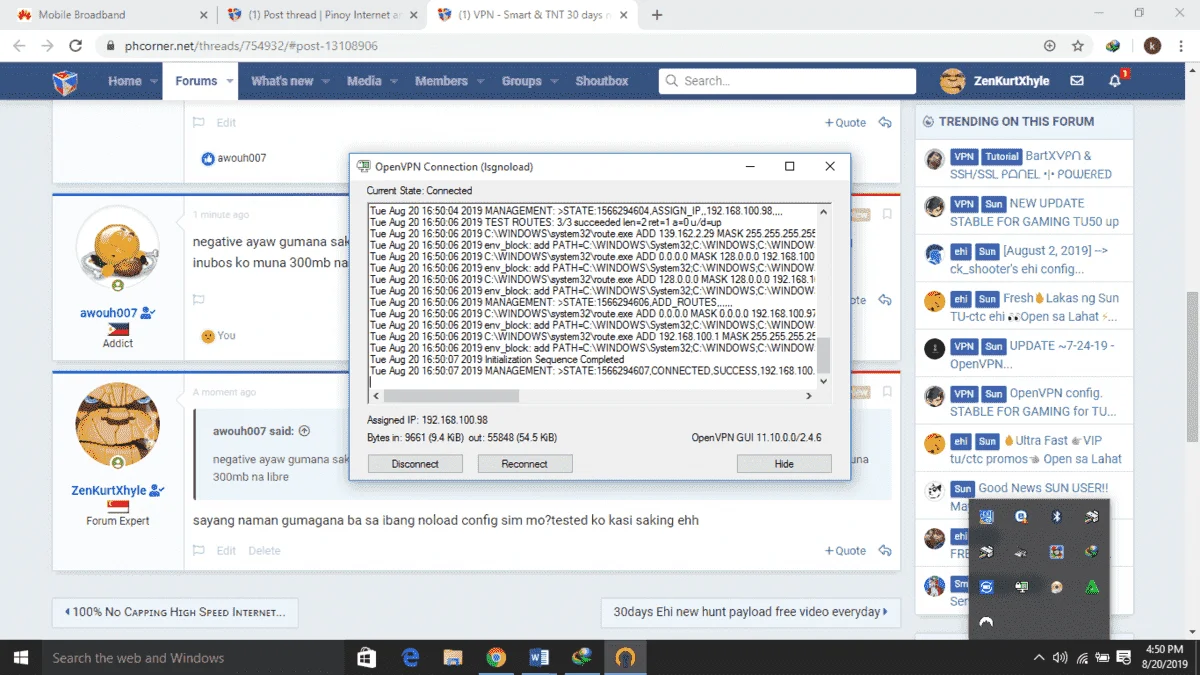This screenshot has height=675, width=1200.
Task: Click the Bluetooth tray icon
Action: coord(1056,517)
